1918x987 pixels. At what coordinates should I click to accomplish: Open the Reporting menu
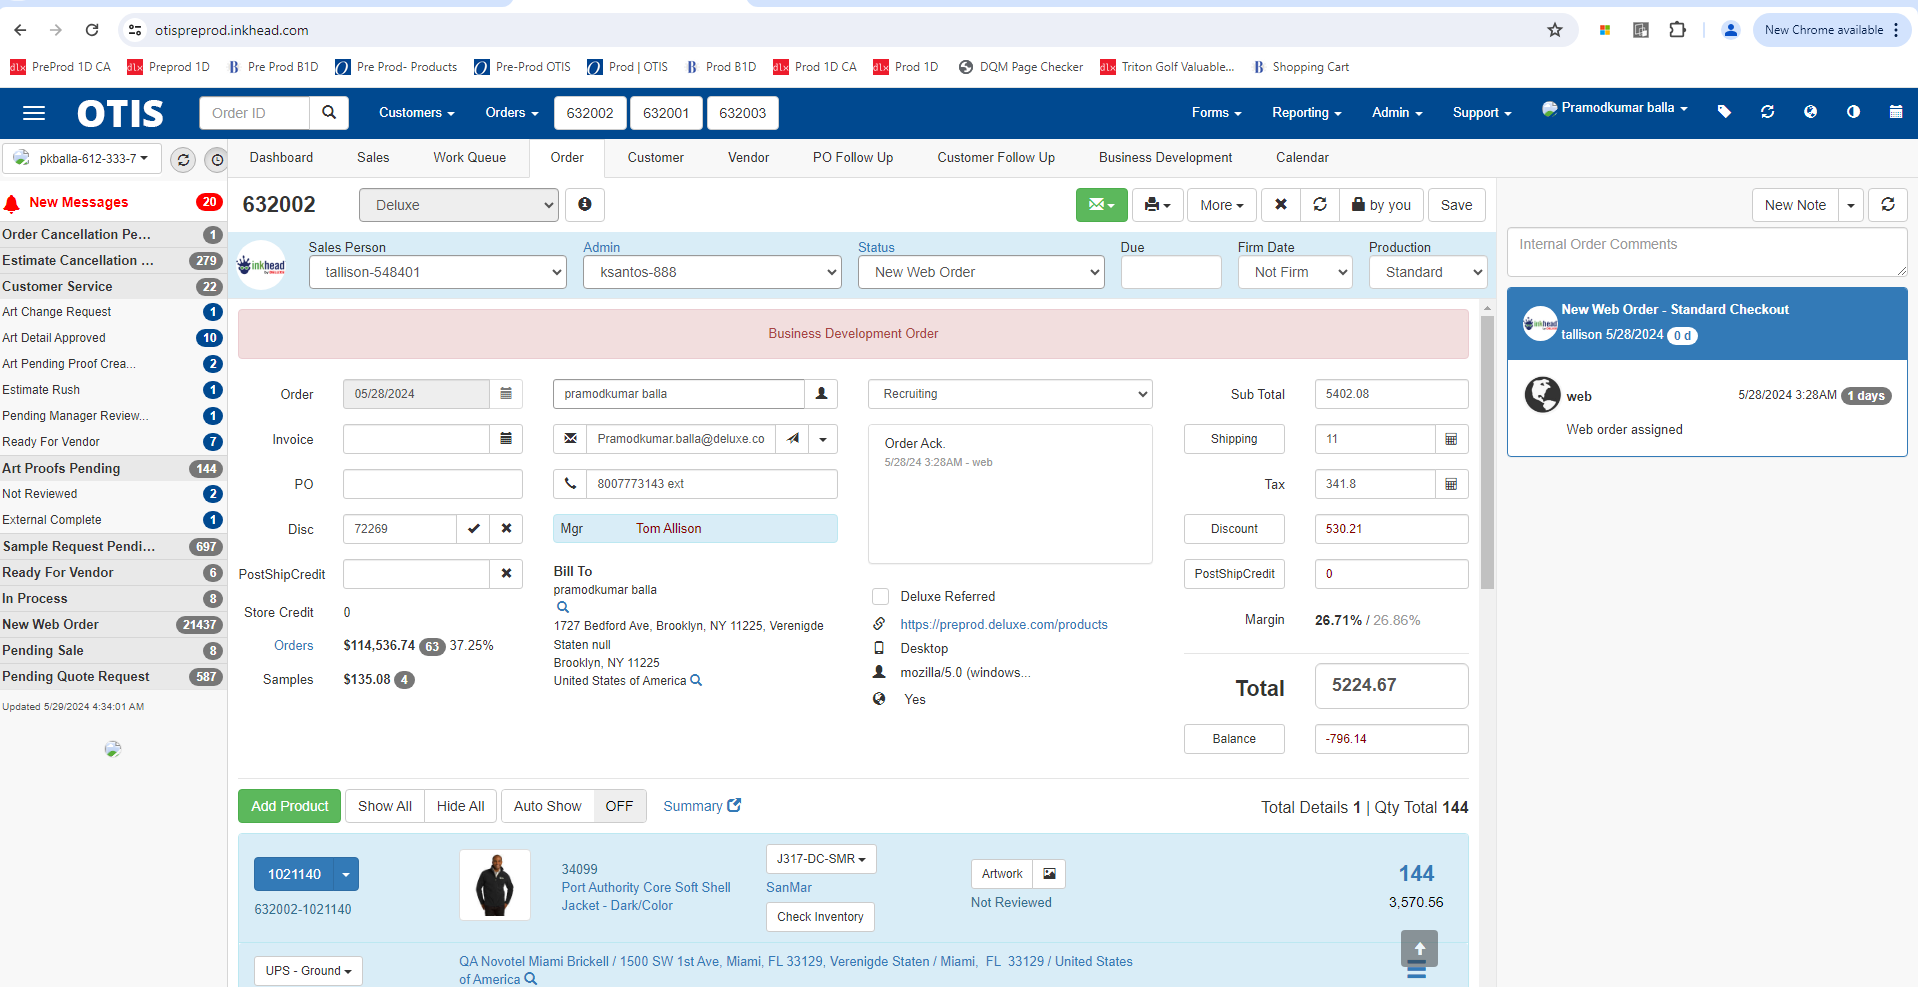click(1306, 113)
